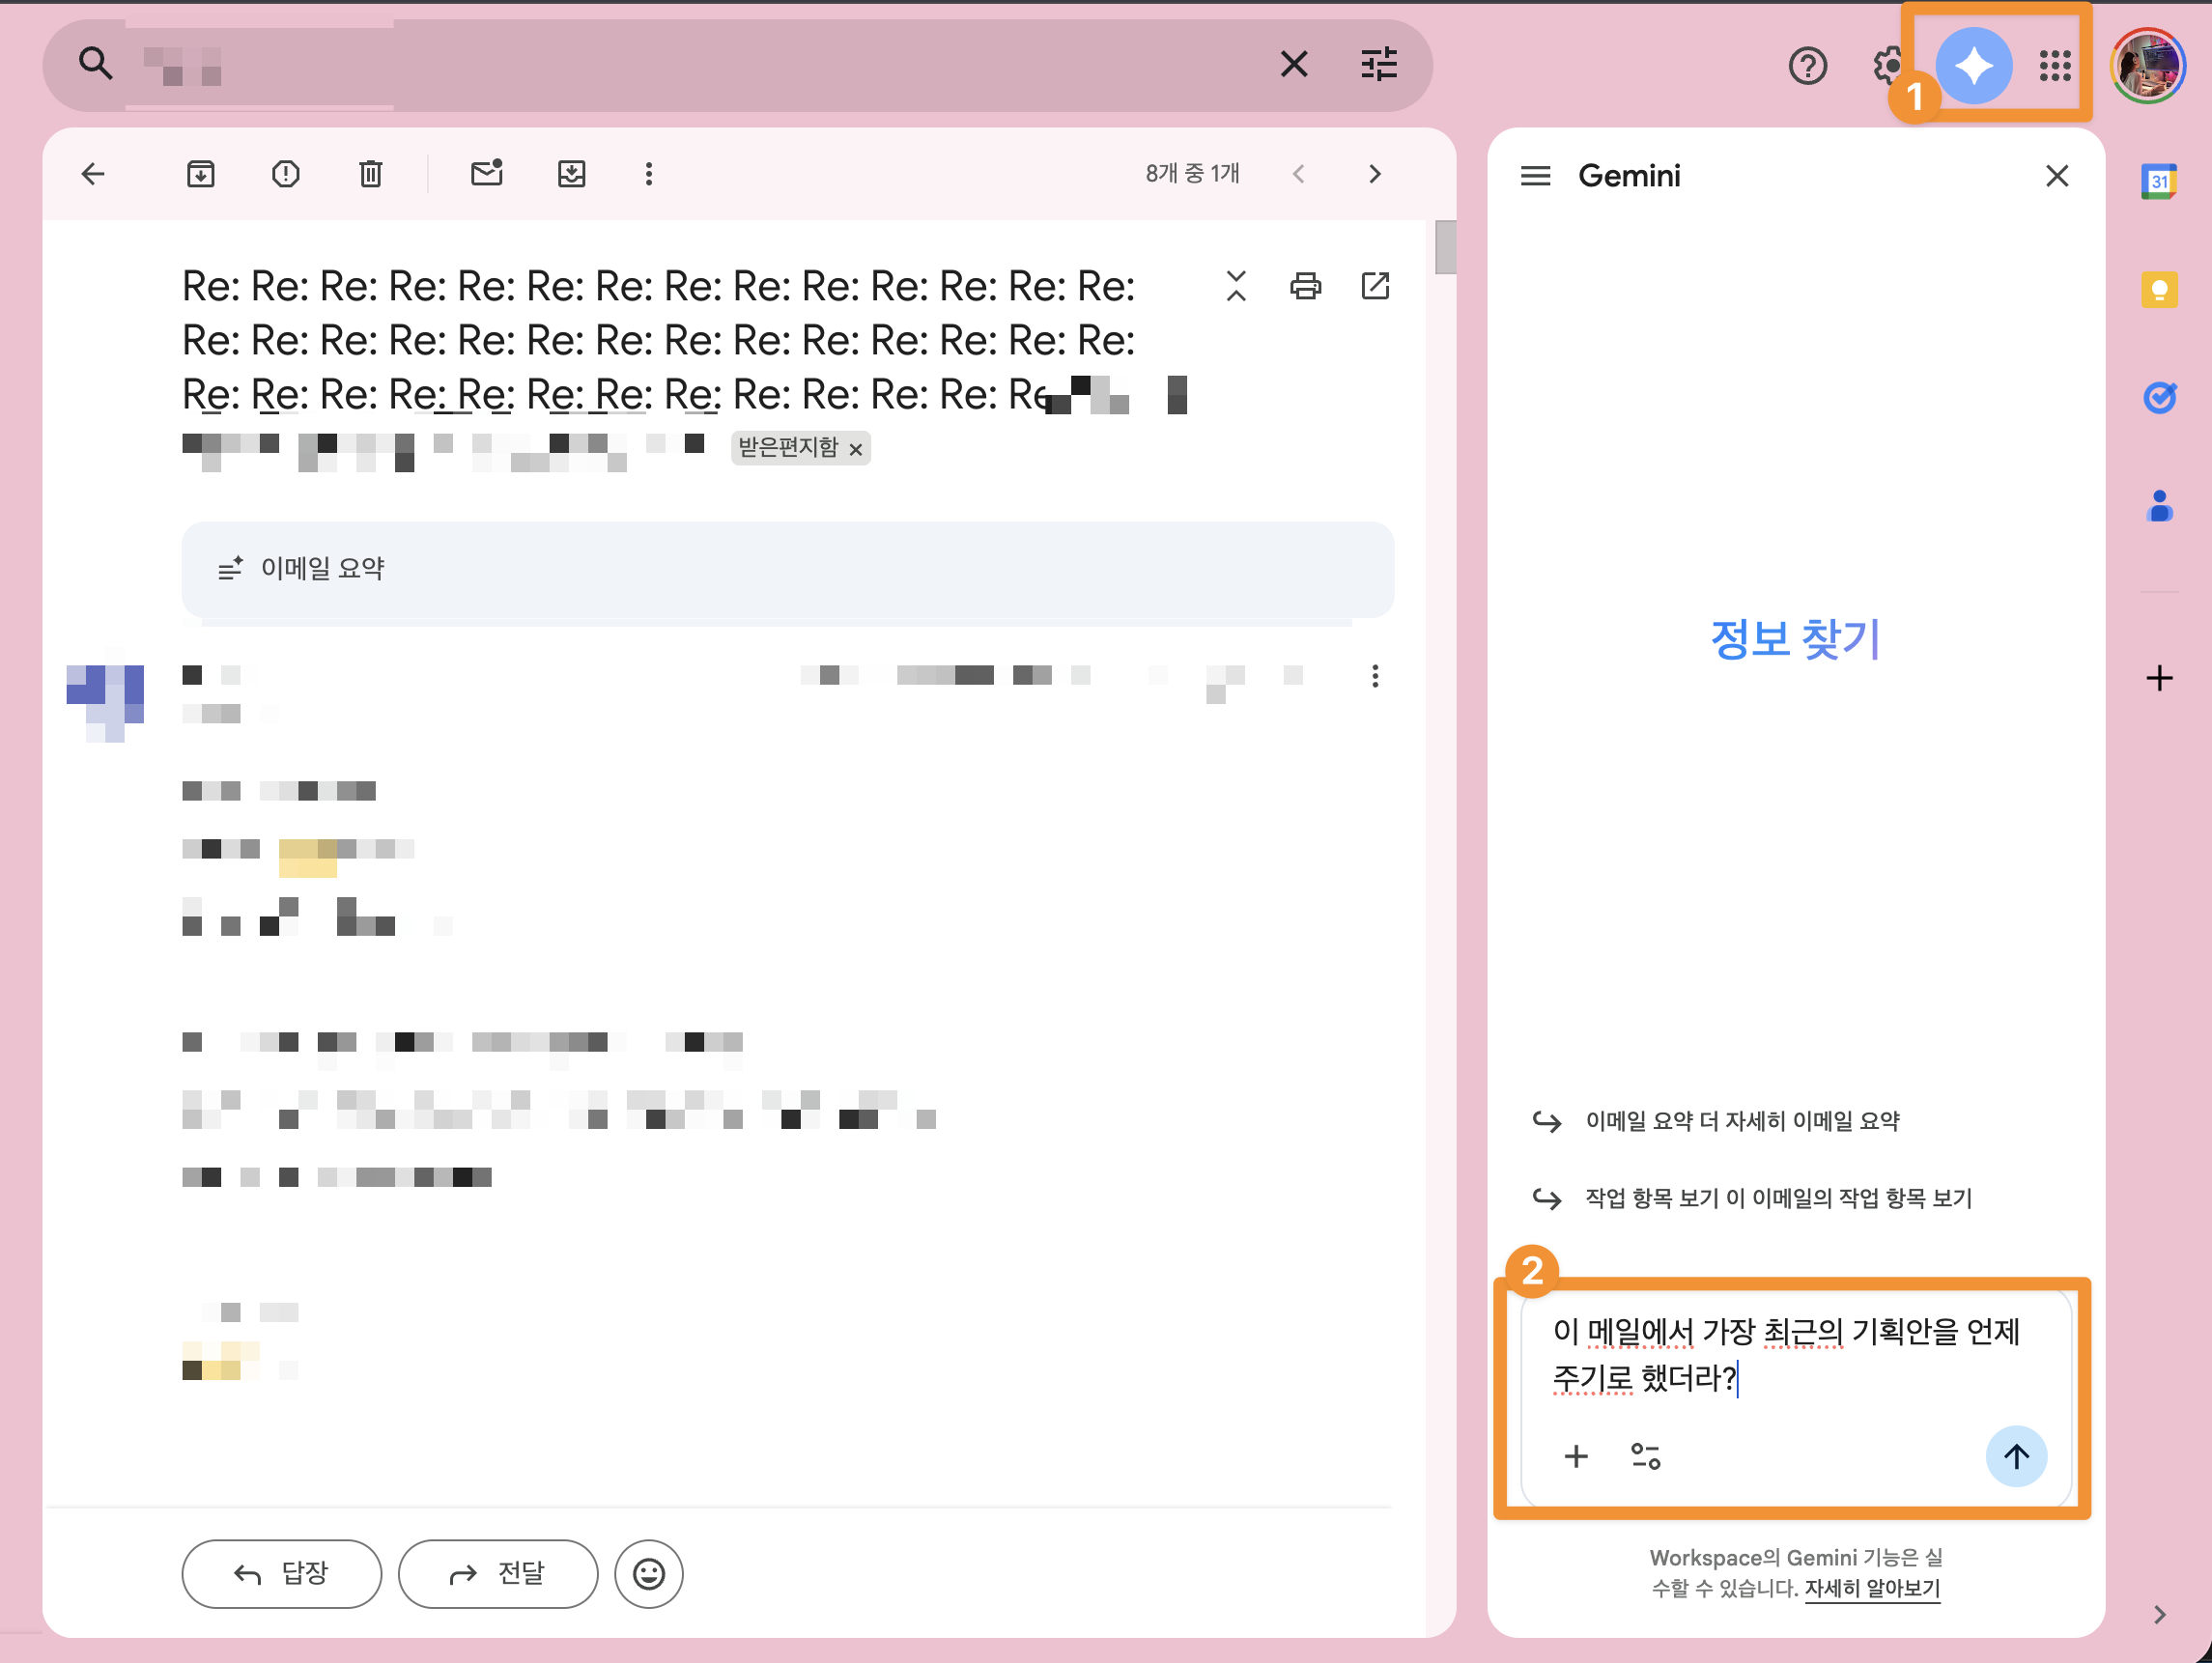The width and height of the screenshot is (2212, 1663).
Task: Attach a file in the Gemini prompt box
Action: click(1576, 1456)
